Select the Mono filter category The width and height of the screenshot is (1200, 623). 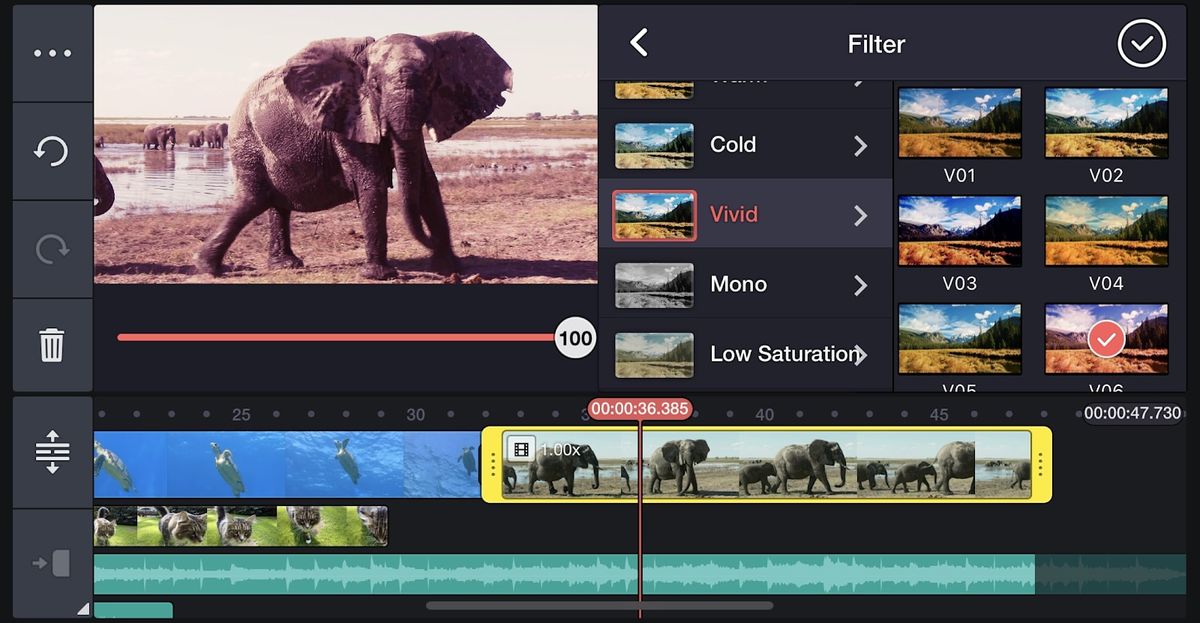[738, 284]
